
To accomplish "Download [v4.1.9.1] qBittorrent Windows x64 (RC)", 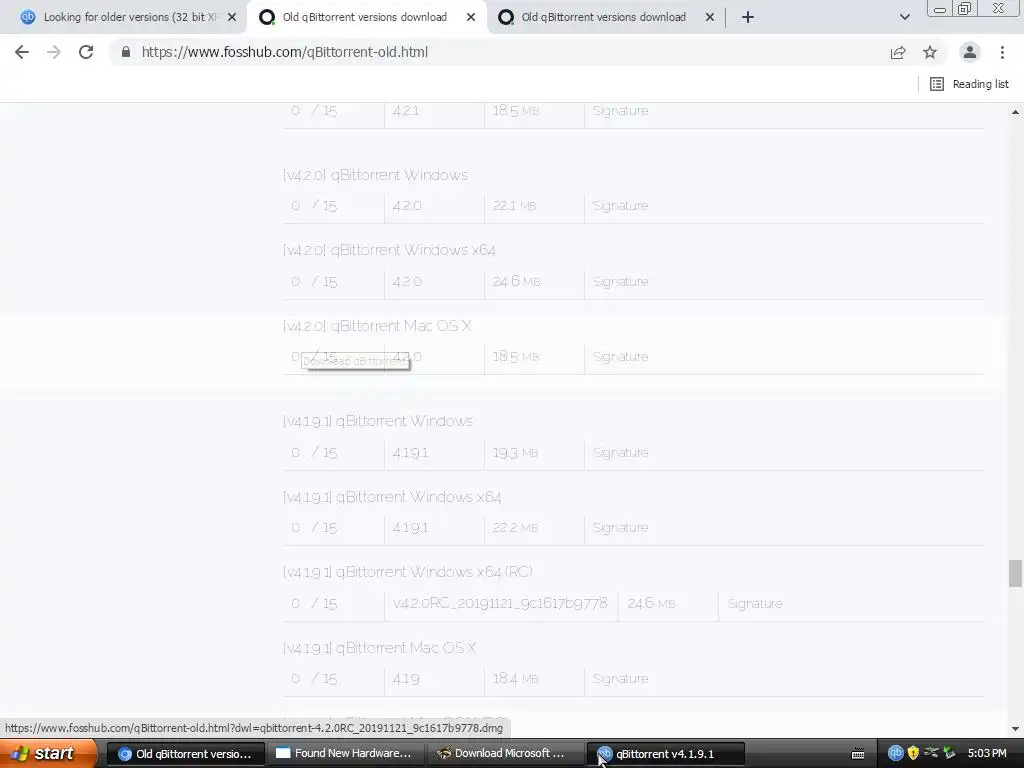I will [408, 572].
